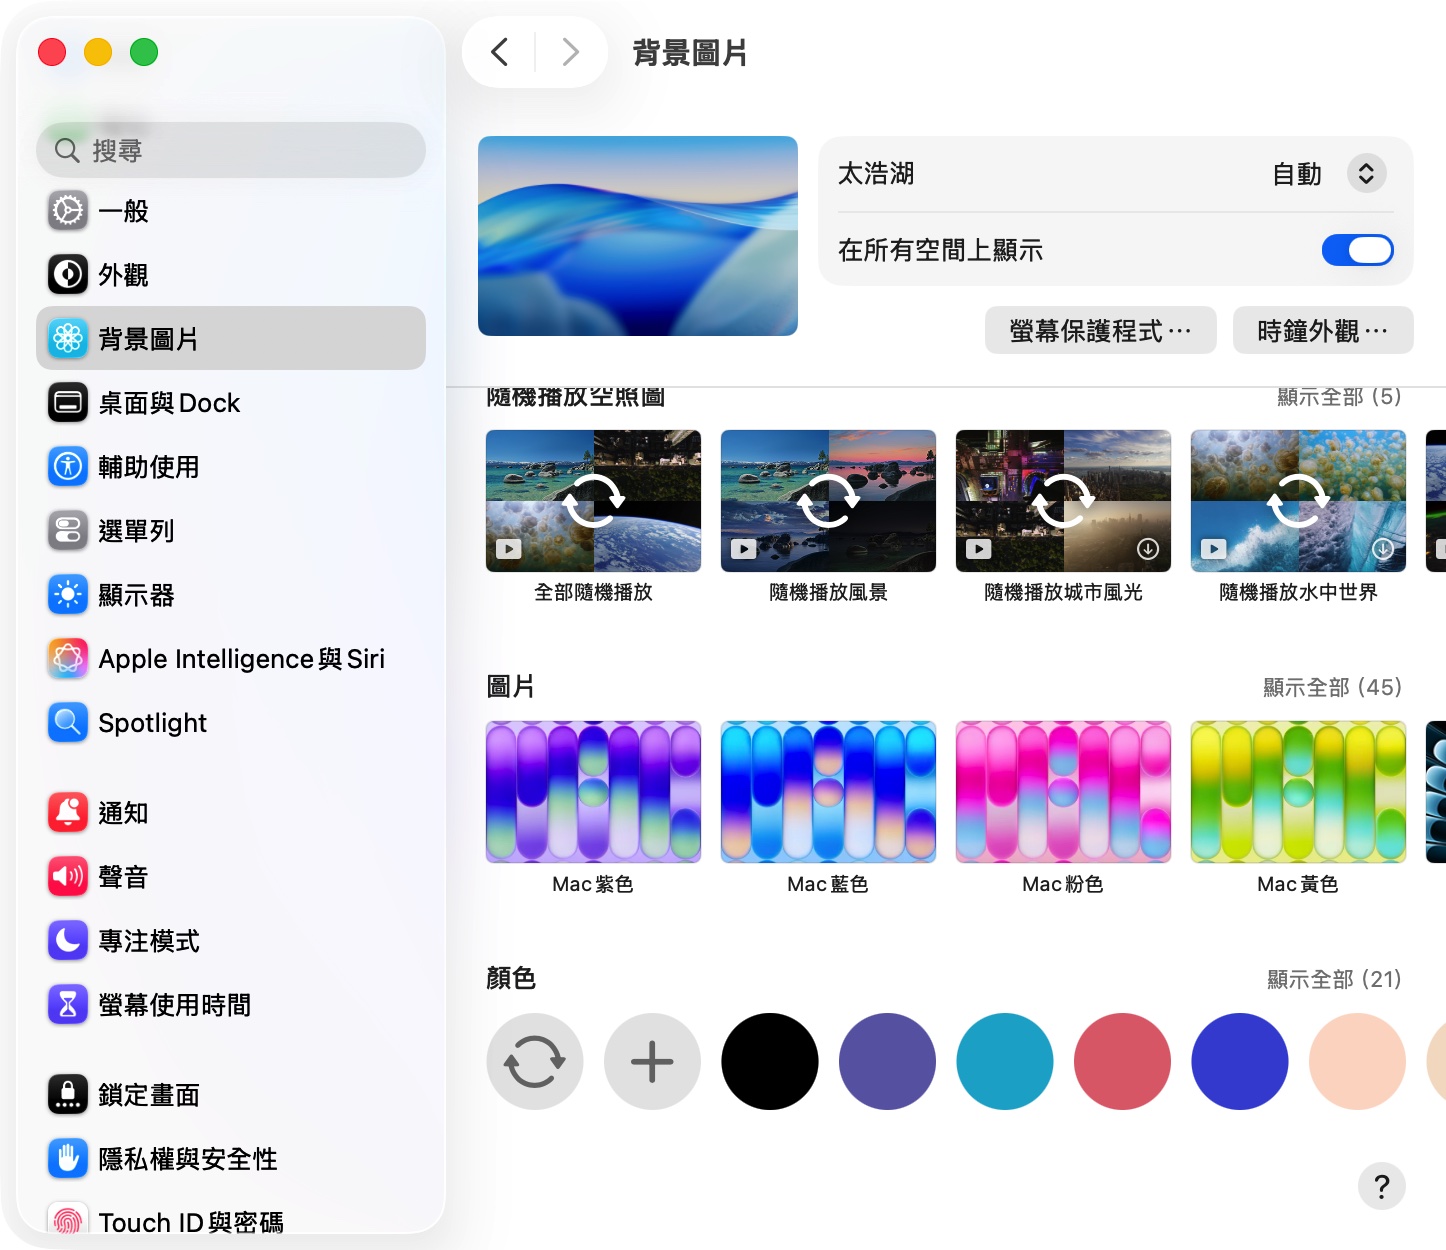
Task: Select the royal blue color swatch
Action: tap(1240, 1061)
